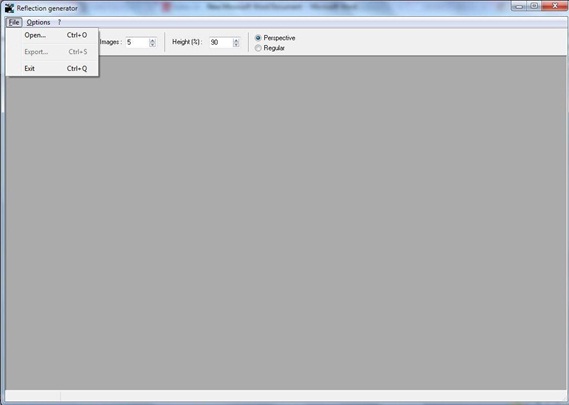The image size is (569, 405).
Task: Minimize the Reflection generator window
Action: pos(519,6)
